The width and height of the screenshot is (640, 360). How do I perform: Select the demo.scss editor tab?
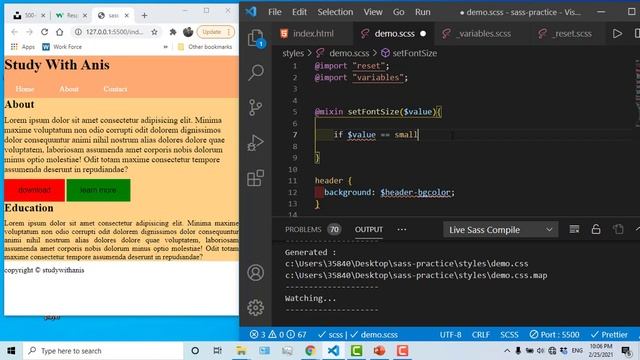pos(393,33)
